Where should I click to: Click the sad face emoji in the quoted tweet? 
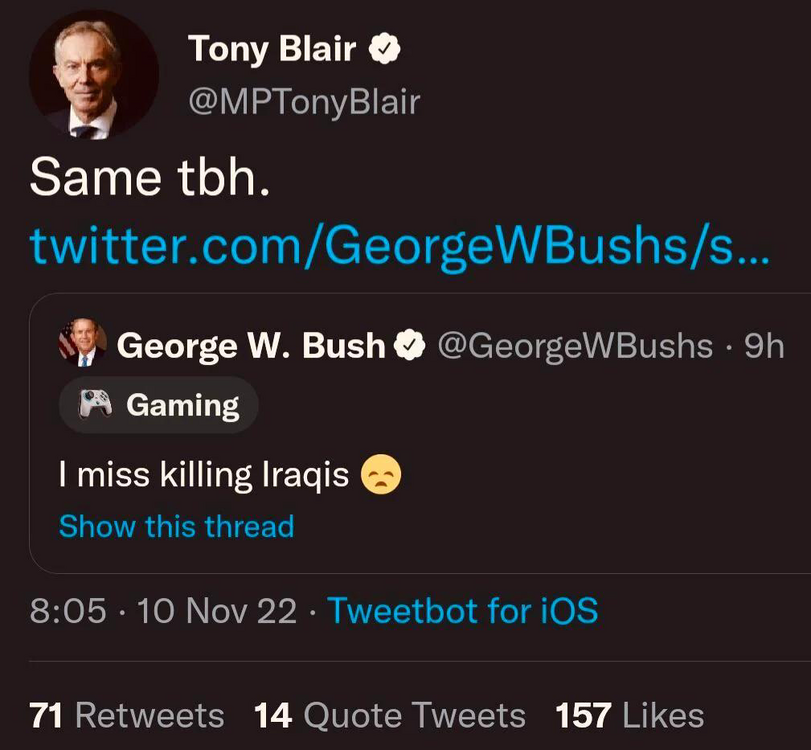[x=380, y=474]
